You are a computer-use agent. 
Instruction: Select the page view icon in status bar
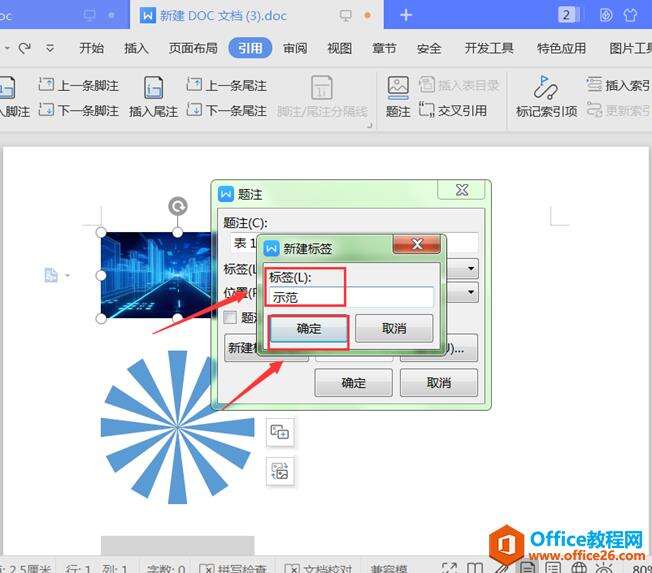click(527, 567)
